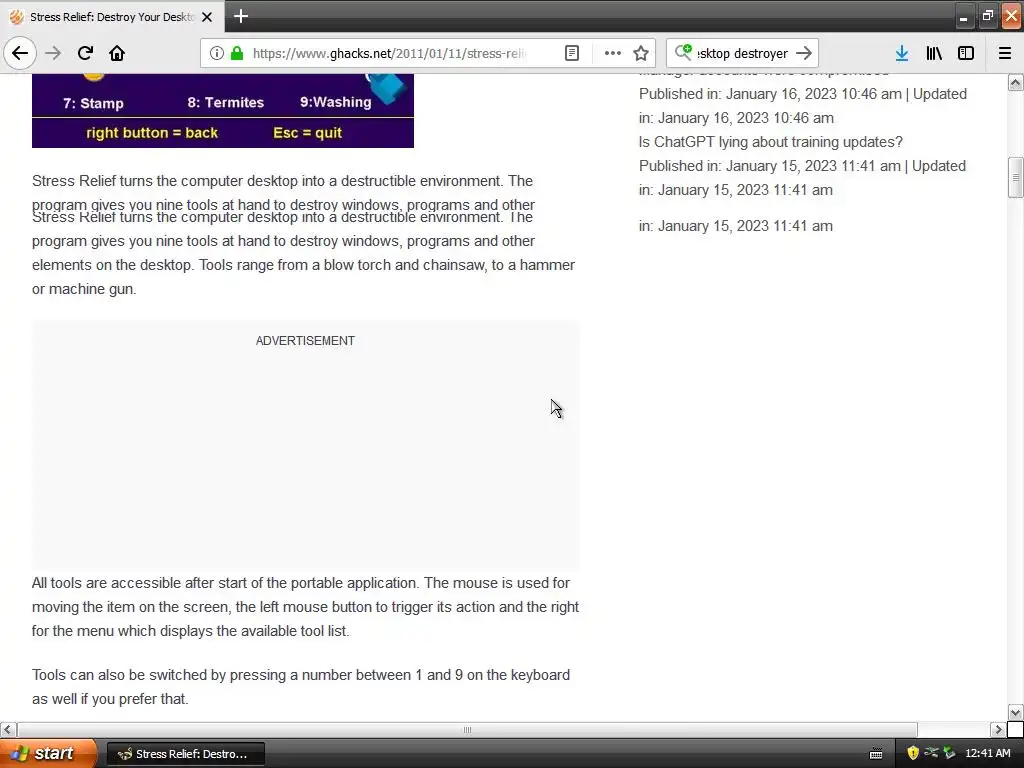This screenshot has height=768, width=1024.
Task: Click the keyboard icon in system tray
Action: click(x=876, y=754)
